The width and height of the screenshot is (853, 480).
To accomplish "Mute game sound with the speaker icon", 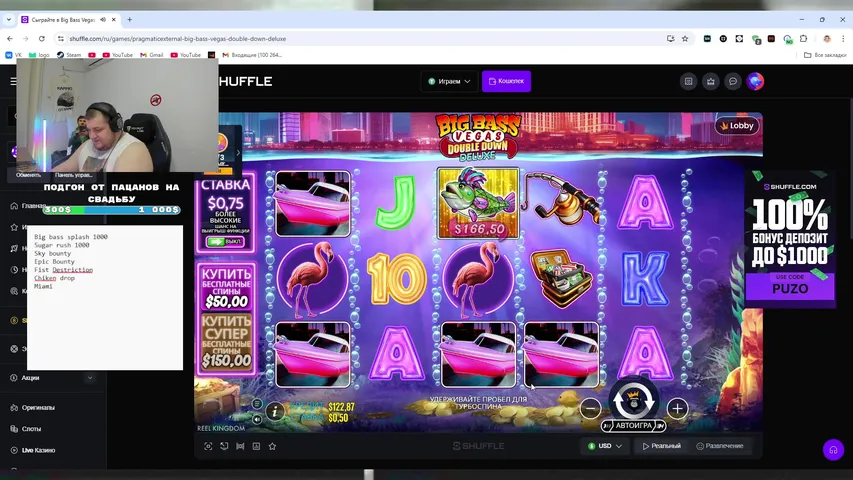I will (257, 419).
